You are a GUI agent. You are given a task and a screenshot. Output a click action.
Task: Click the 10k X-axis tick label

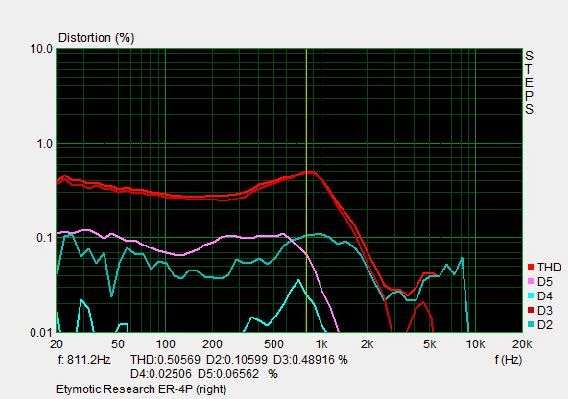point(475,344)
